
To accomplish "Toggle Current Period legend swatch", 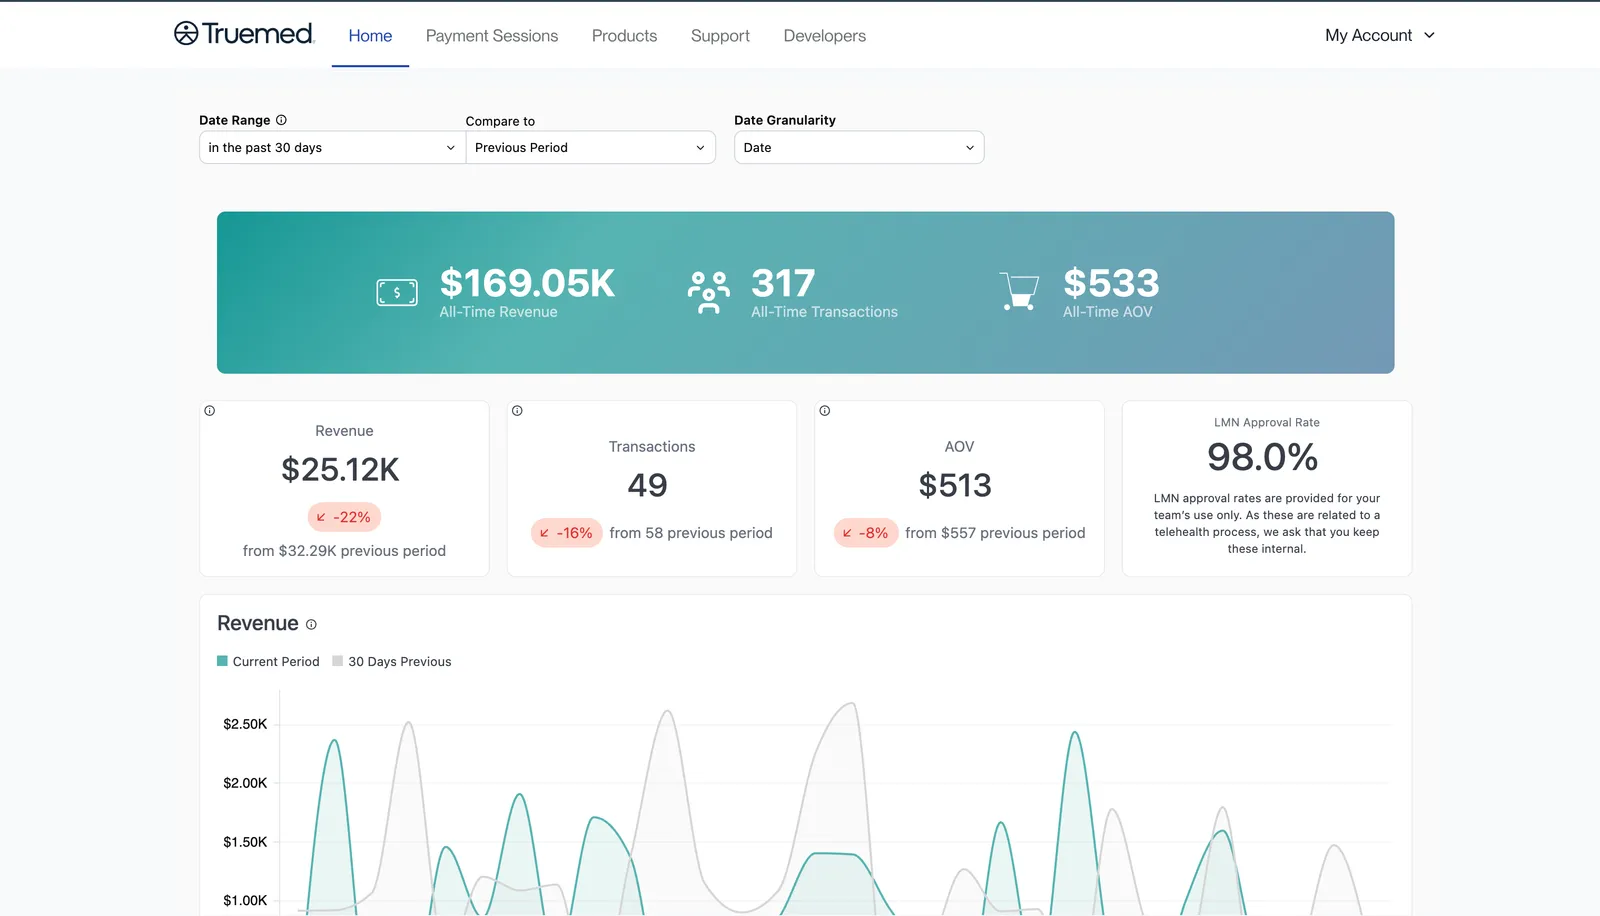I will pos(222,661).
